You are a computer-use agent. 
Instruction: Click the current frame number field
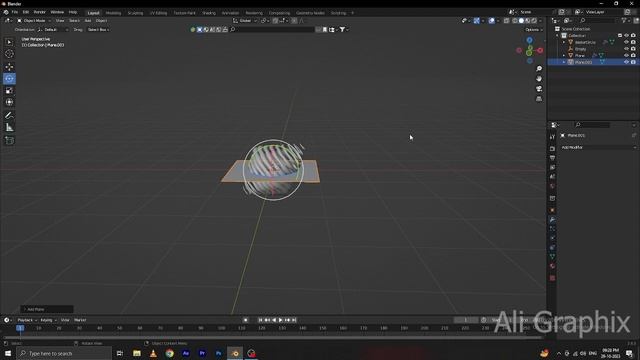tap(466, 320)
